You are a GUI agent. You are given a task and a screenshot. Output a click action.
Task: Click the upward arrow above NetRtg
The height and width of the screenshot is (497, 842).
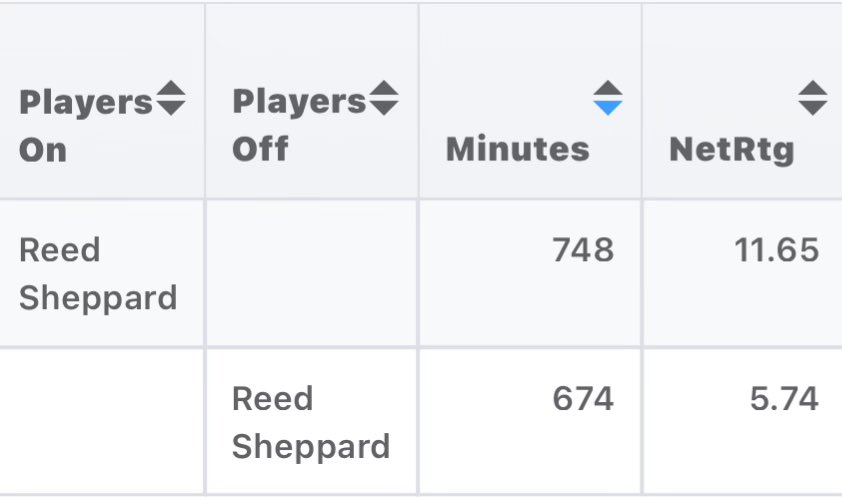tap(812, 89)
